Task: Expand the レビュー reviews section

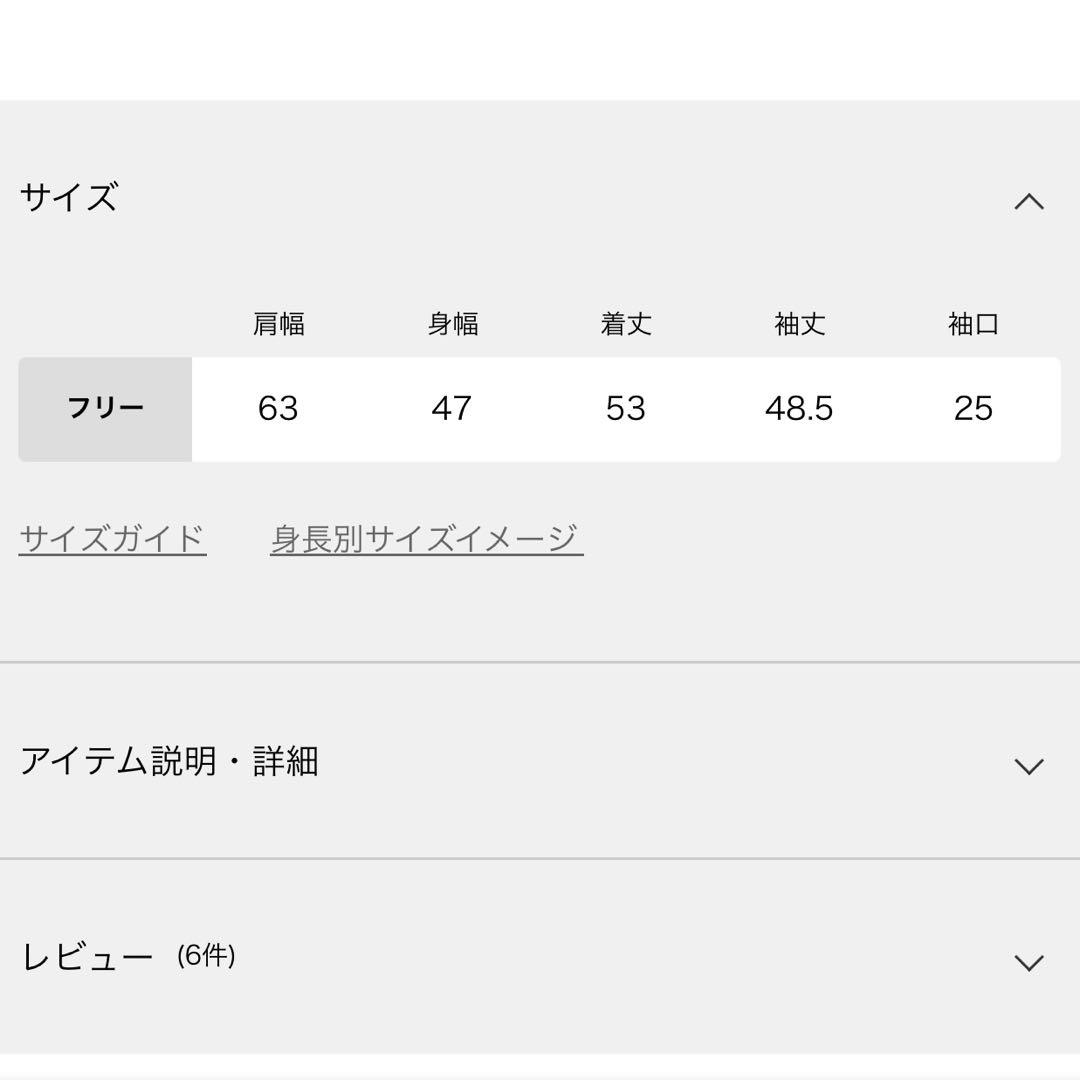Action: tap(1030, 959)
